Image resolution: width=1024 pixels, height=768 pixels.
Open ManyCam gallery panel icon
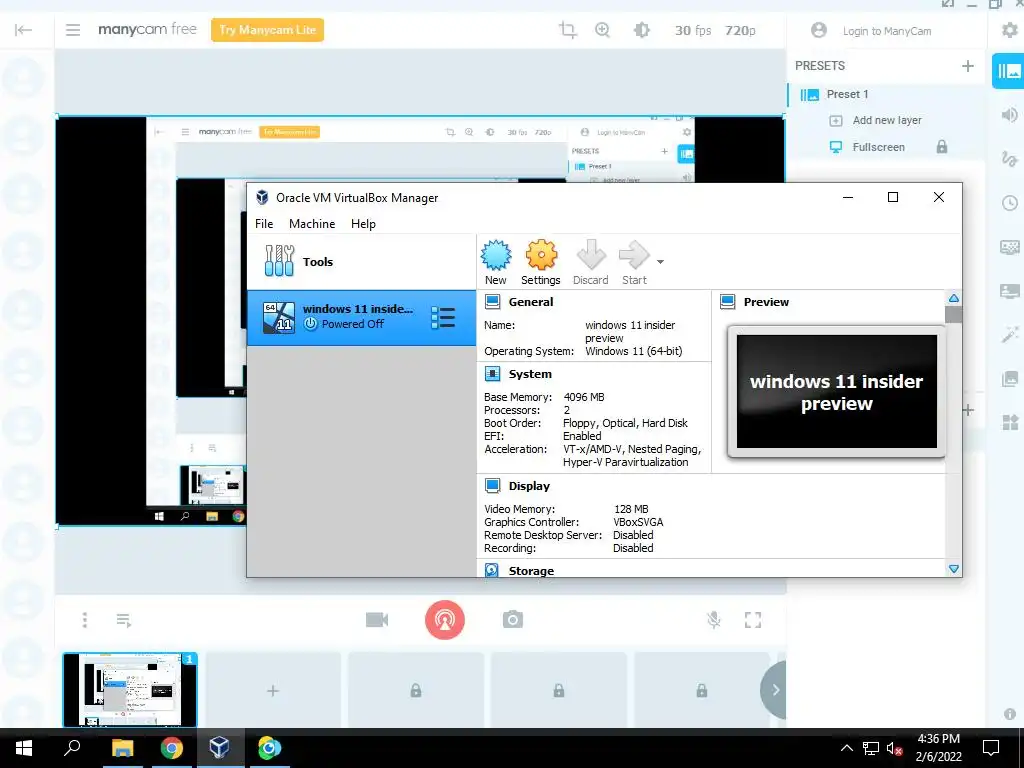click(x=1010, y=378)
